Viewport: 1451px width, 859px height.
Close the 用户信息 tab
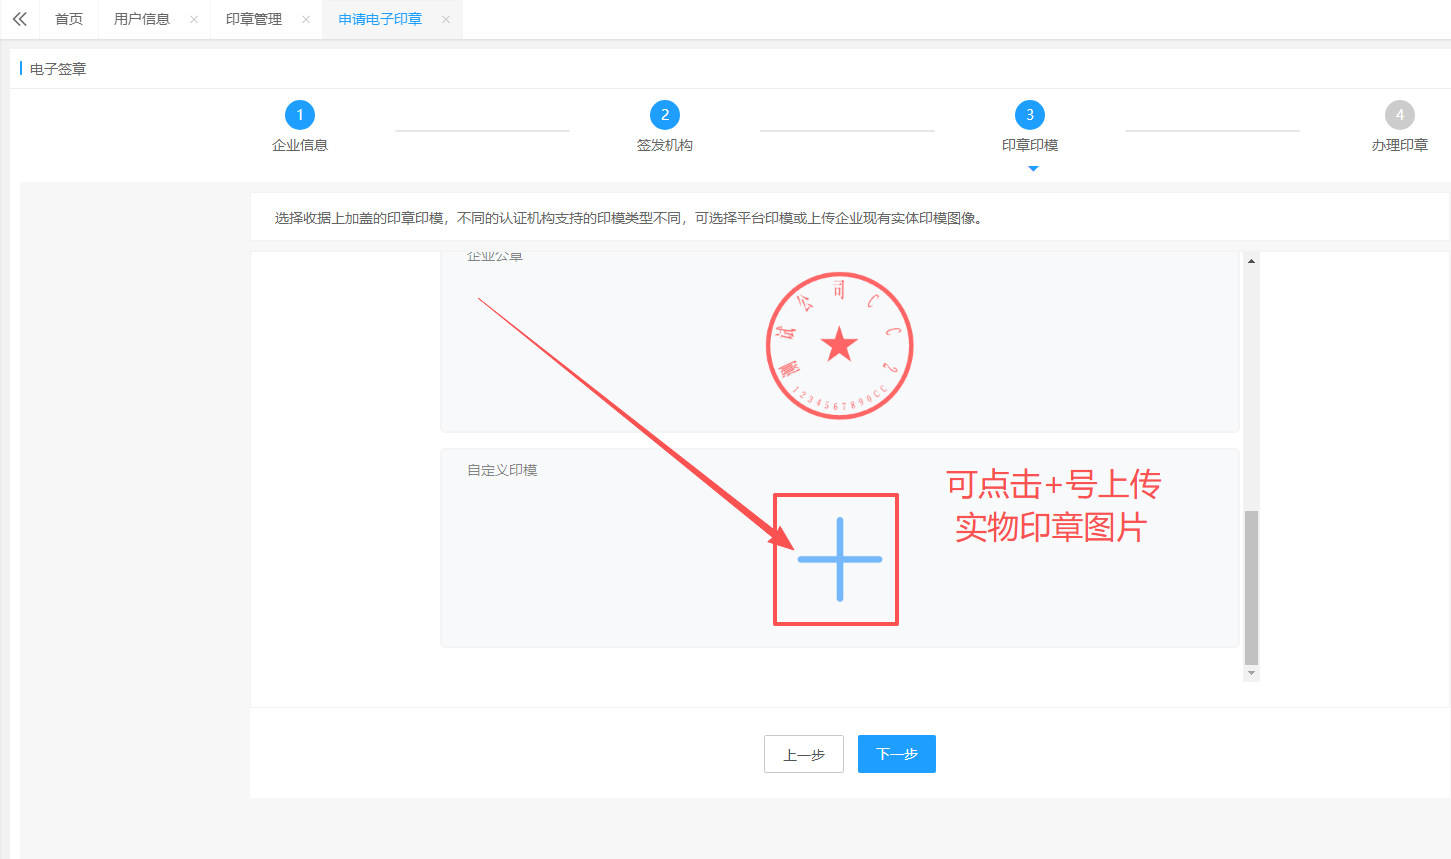point(194,20)
